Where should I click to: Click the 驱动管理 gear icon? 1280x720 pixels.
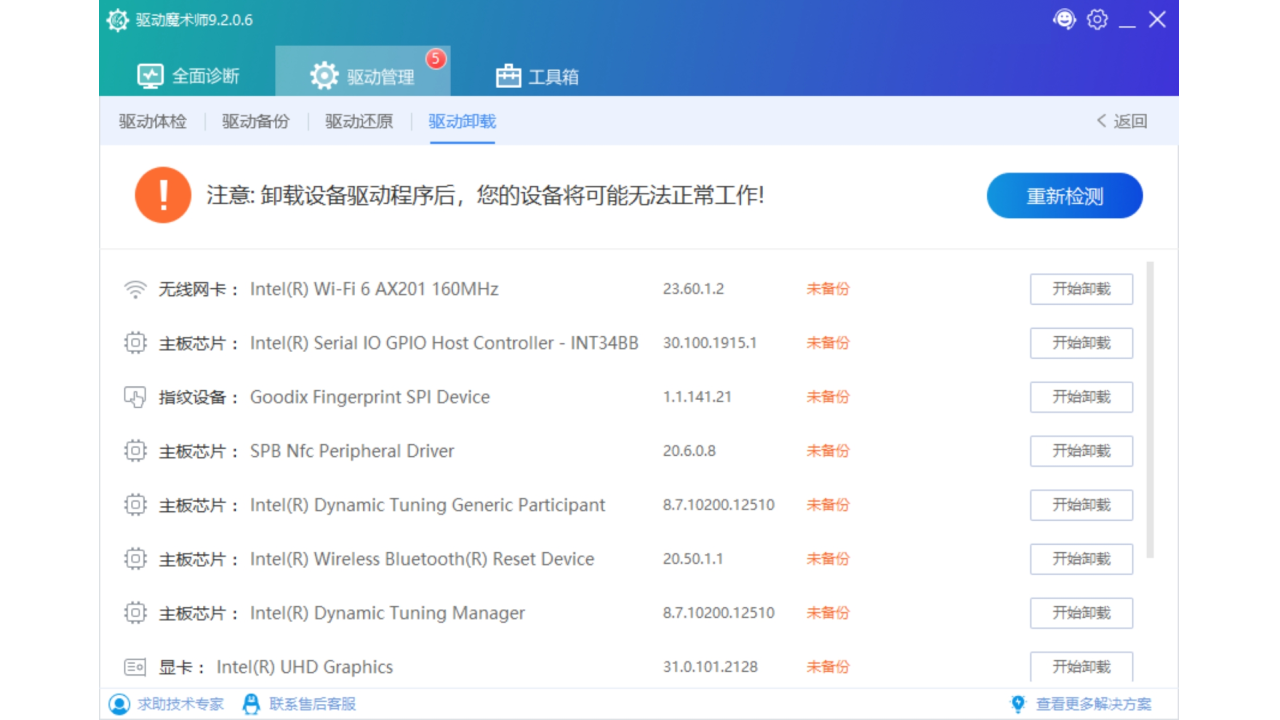(324, 76)
